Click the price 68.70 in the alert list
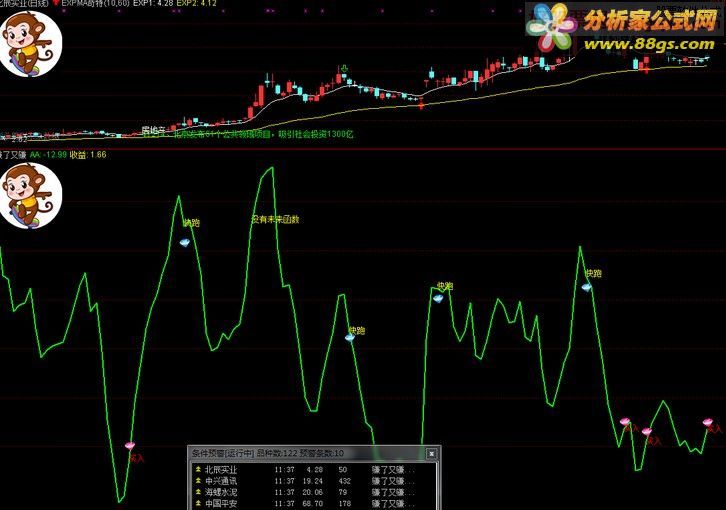 coord(312,503)
